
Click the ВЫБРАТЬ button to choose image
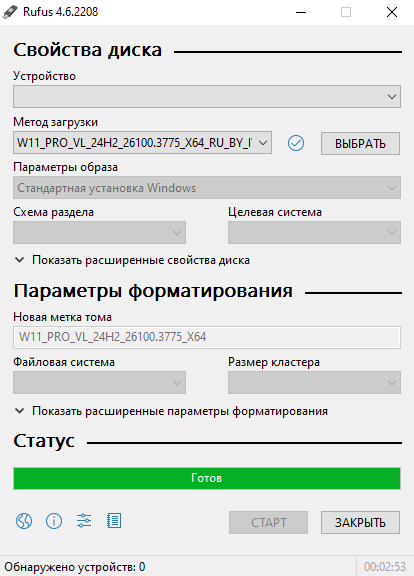(360, 143)
